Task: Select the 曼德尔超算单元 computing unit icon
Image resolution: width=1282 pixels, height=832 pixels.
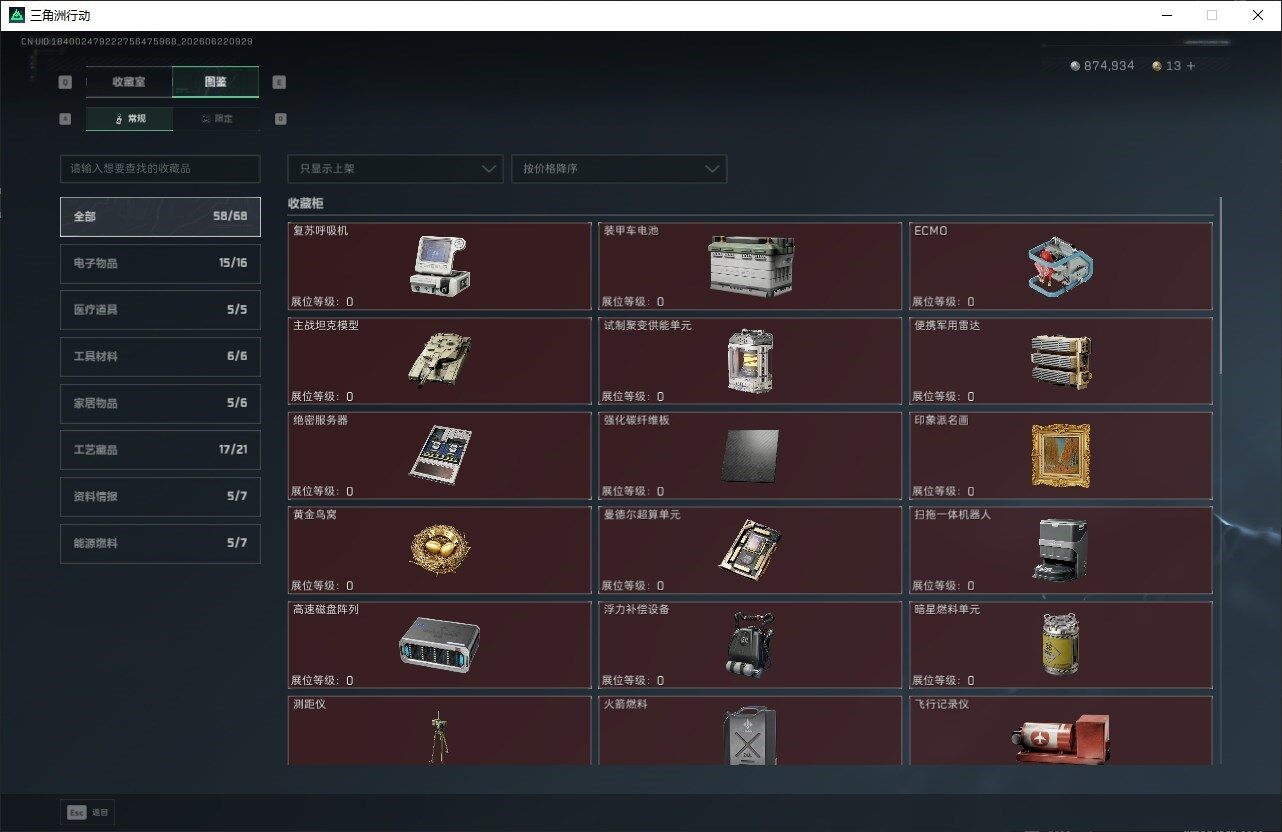Action: point(751,549)
